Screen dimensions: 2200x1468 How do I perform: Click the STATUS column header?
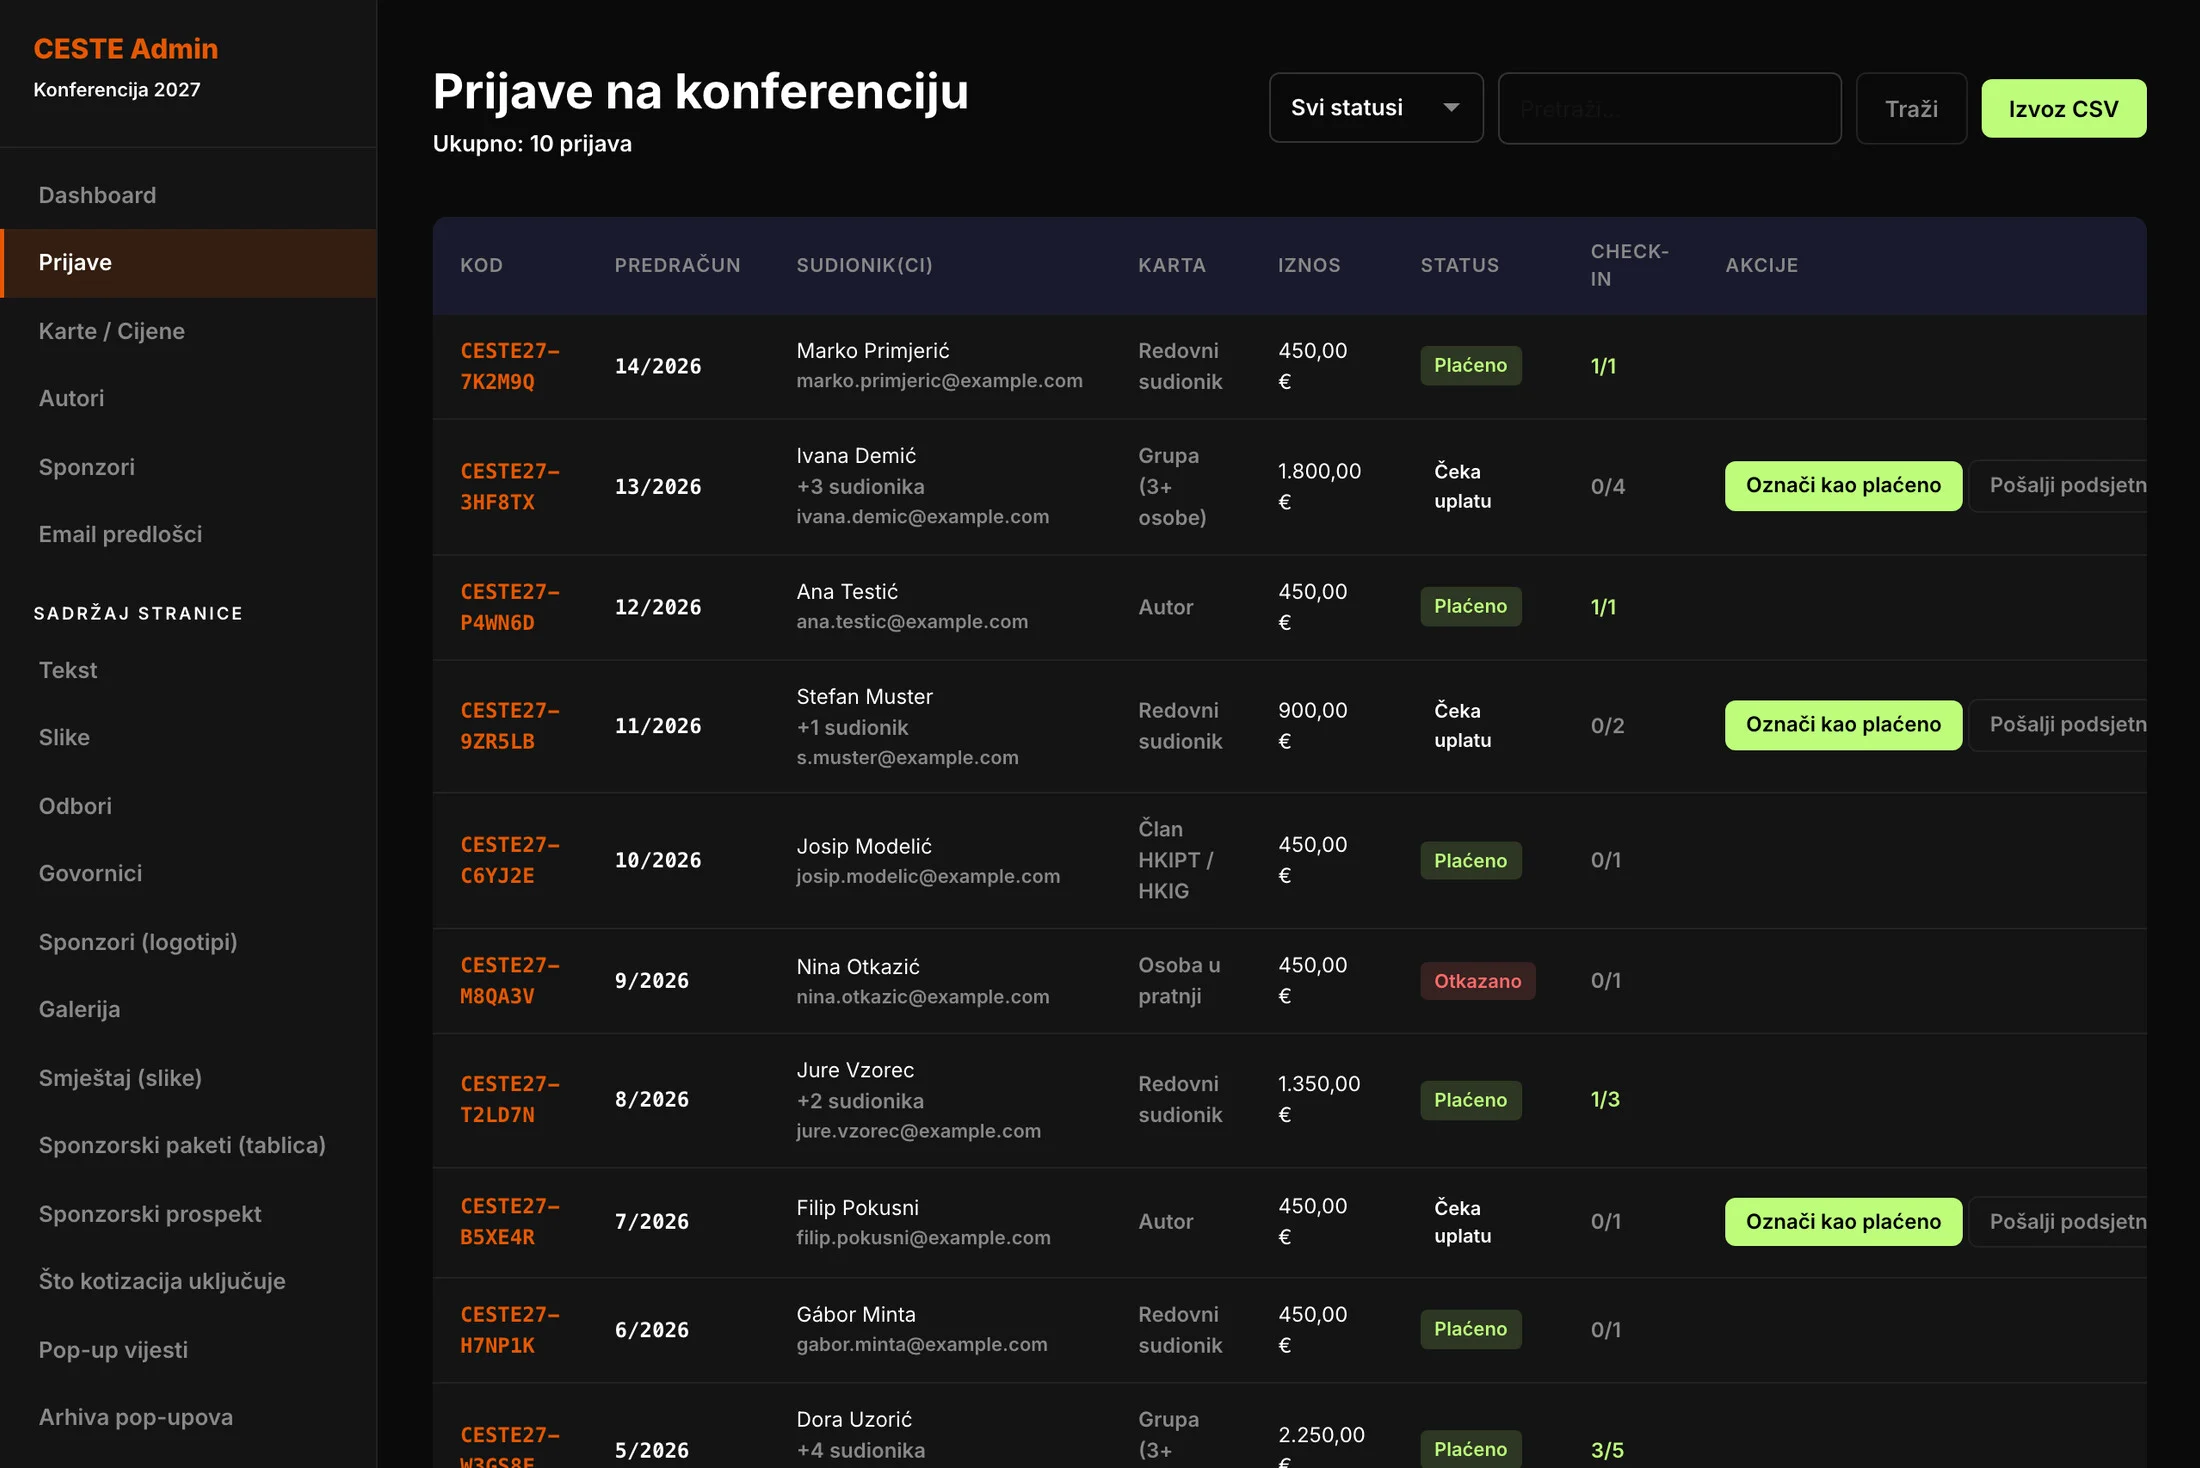pyautogui.click(x=1459, y=265)
